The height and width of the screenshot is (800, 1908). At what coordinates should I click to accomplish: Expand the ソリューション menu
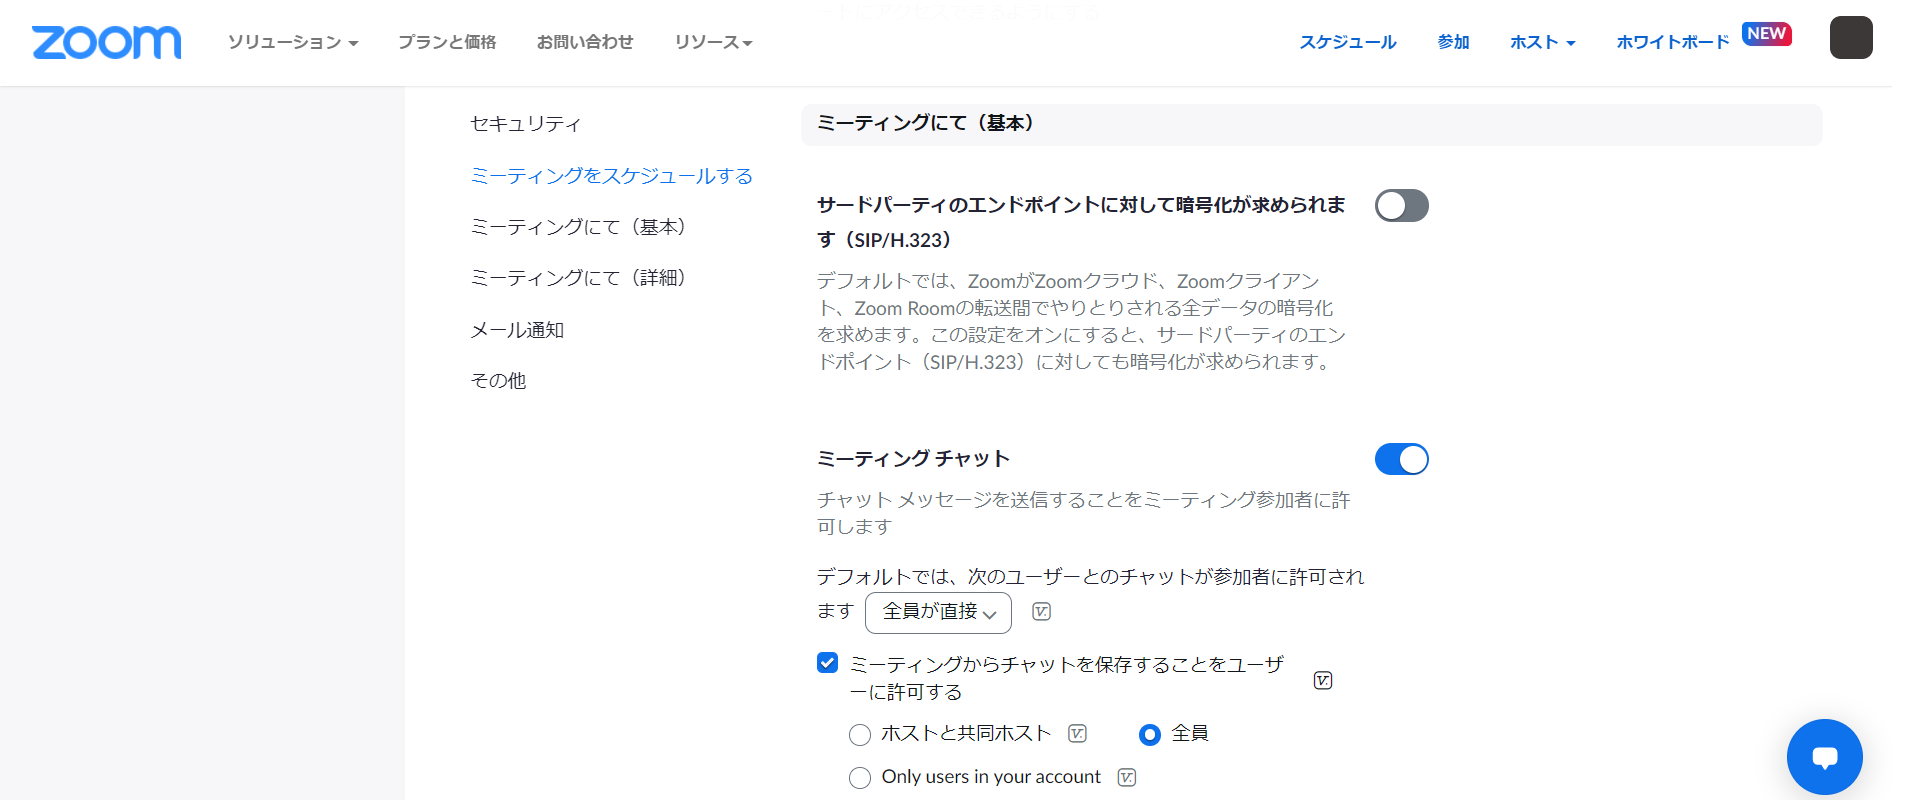click(292, 42)
